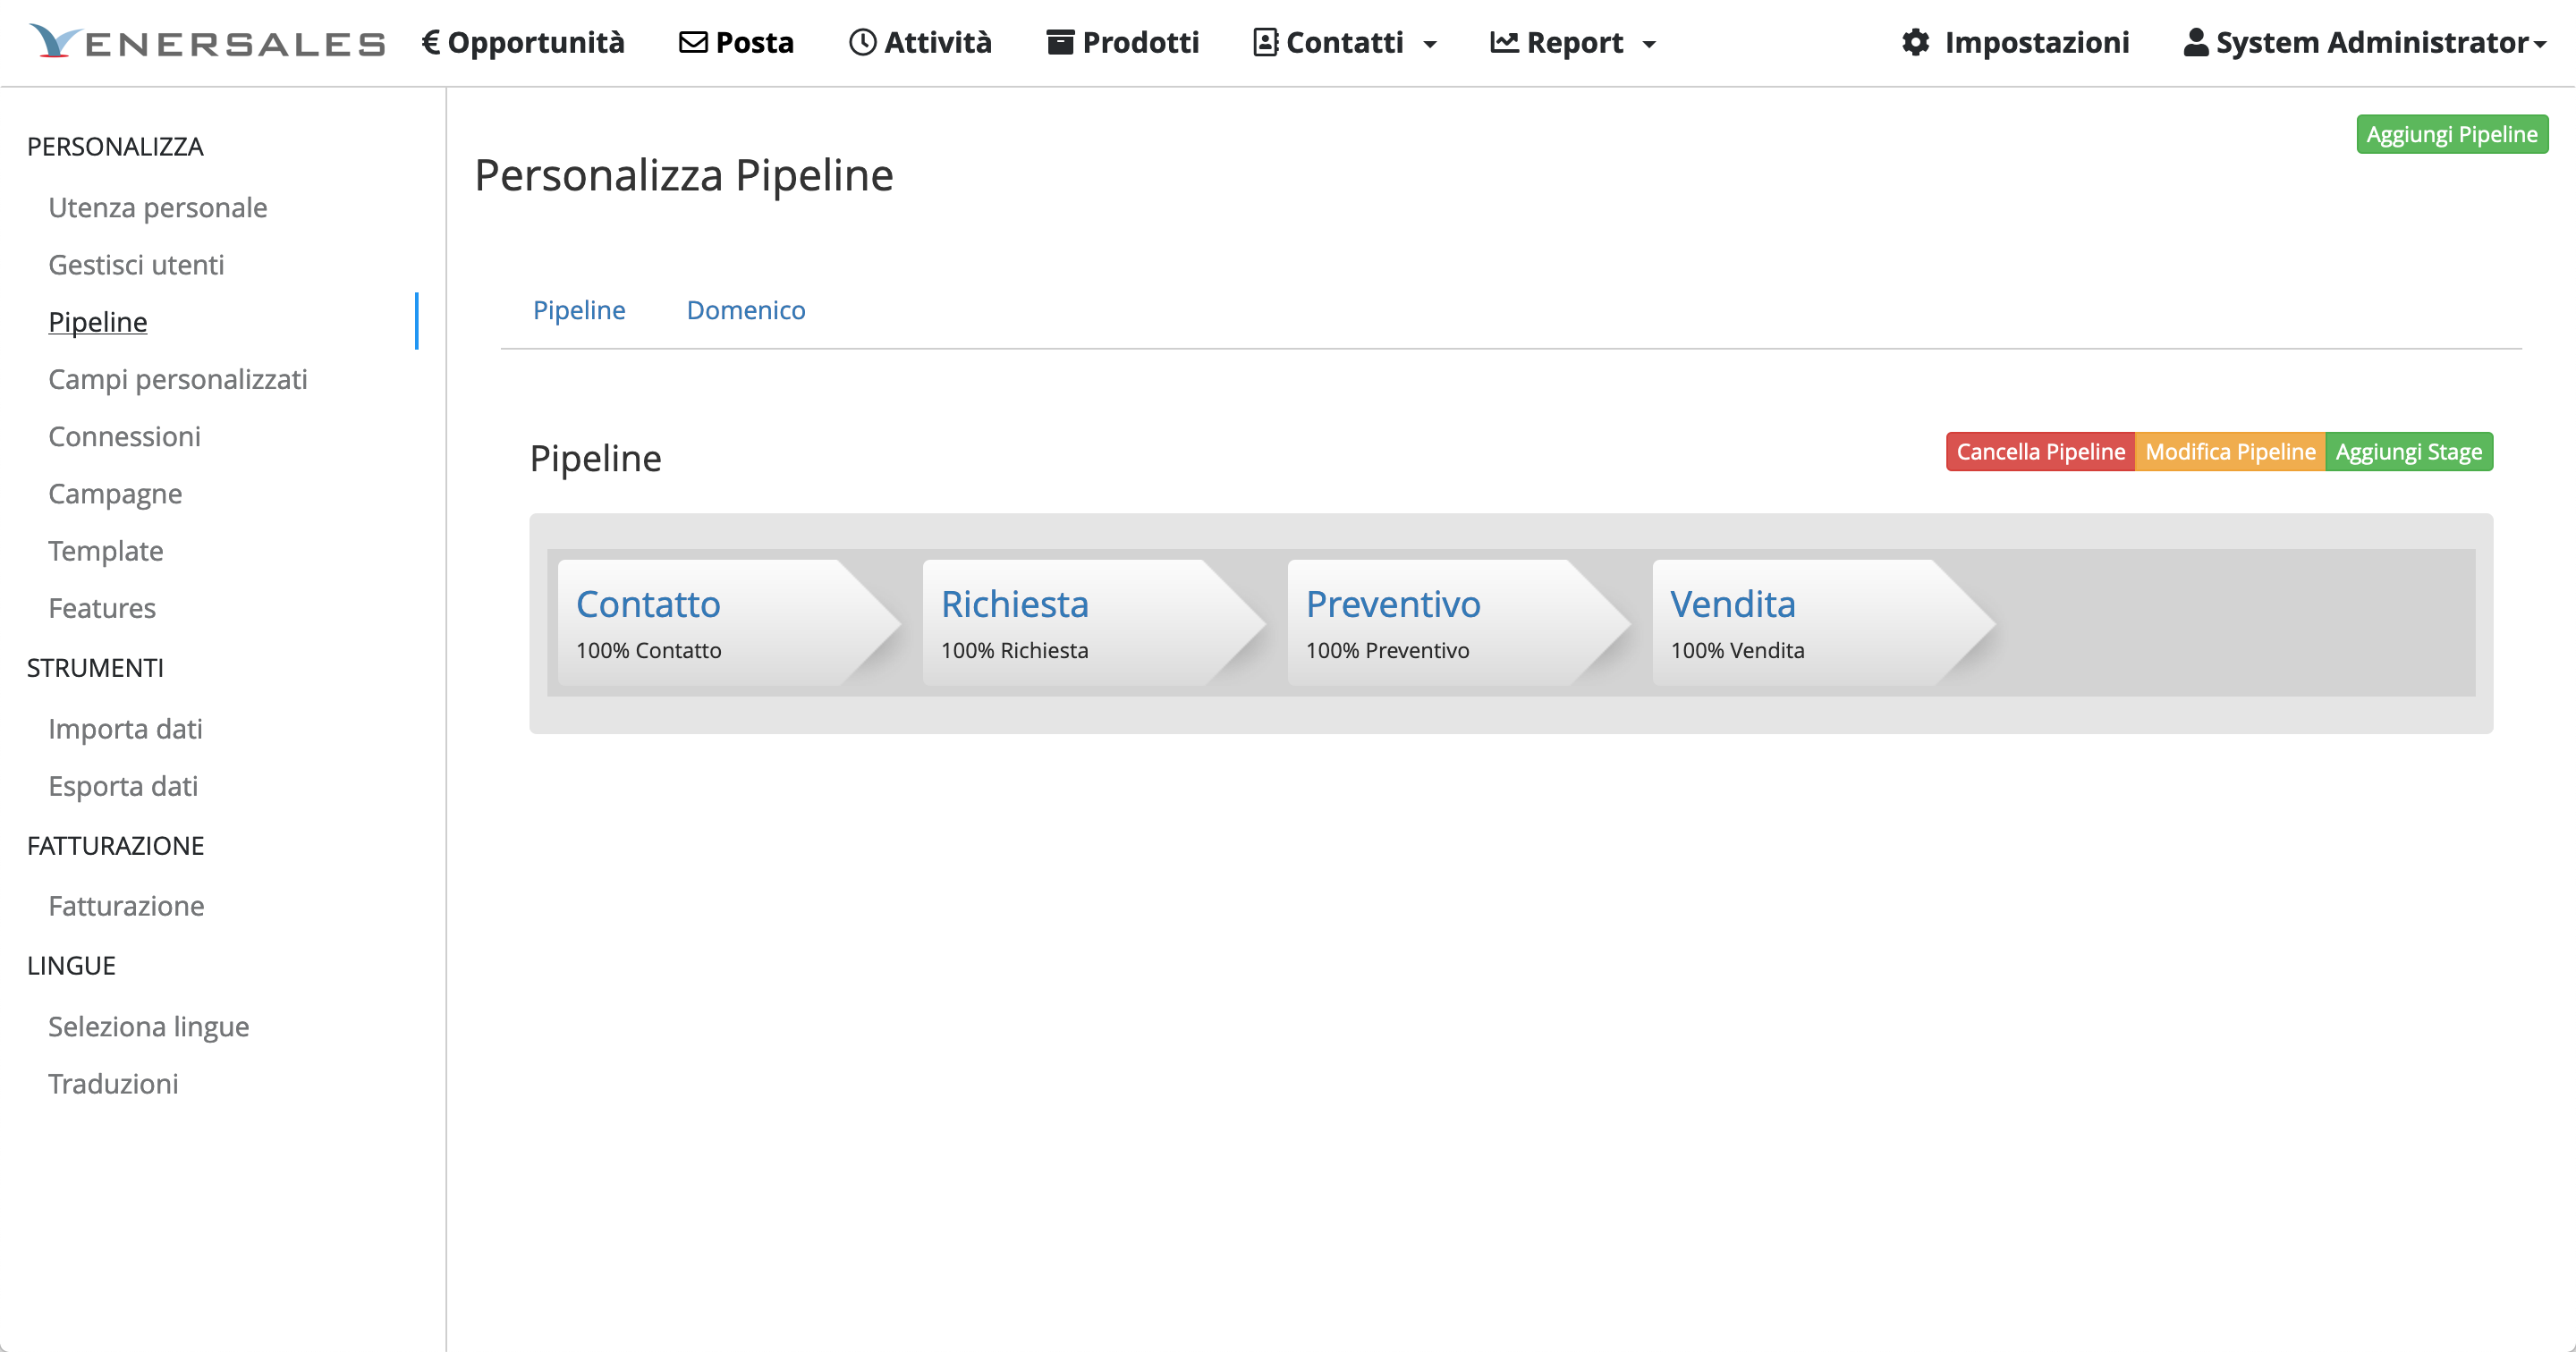Open Fatturazione link in the sidebar
This screenshot has width=2576, height=1352.
(126, 906)
